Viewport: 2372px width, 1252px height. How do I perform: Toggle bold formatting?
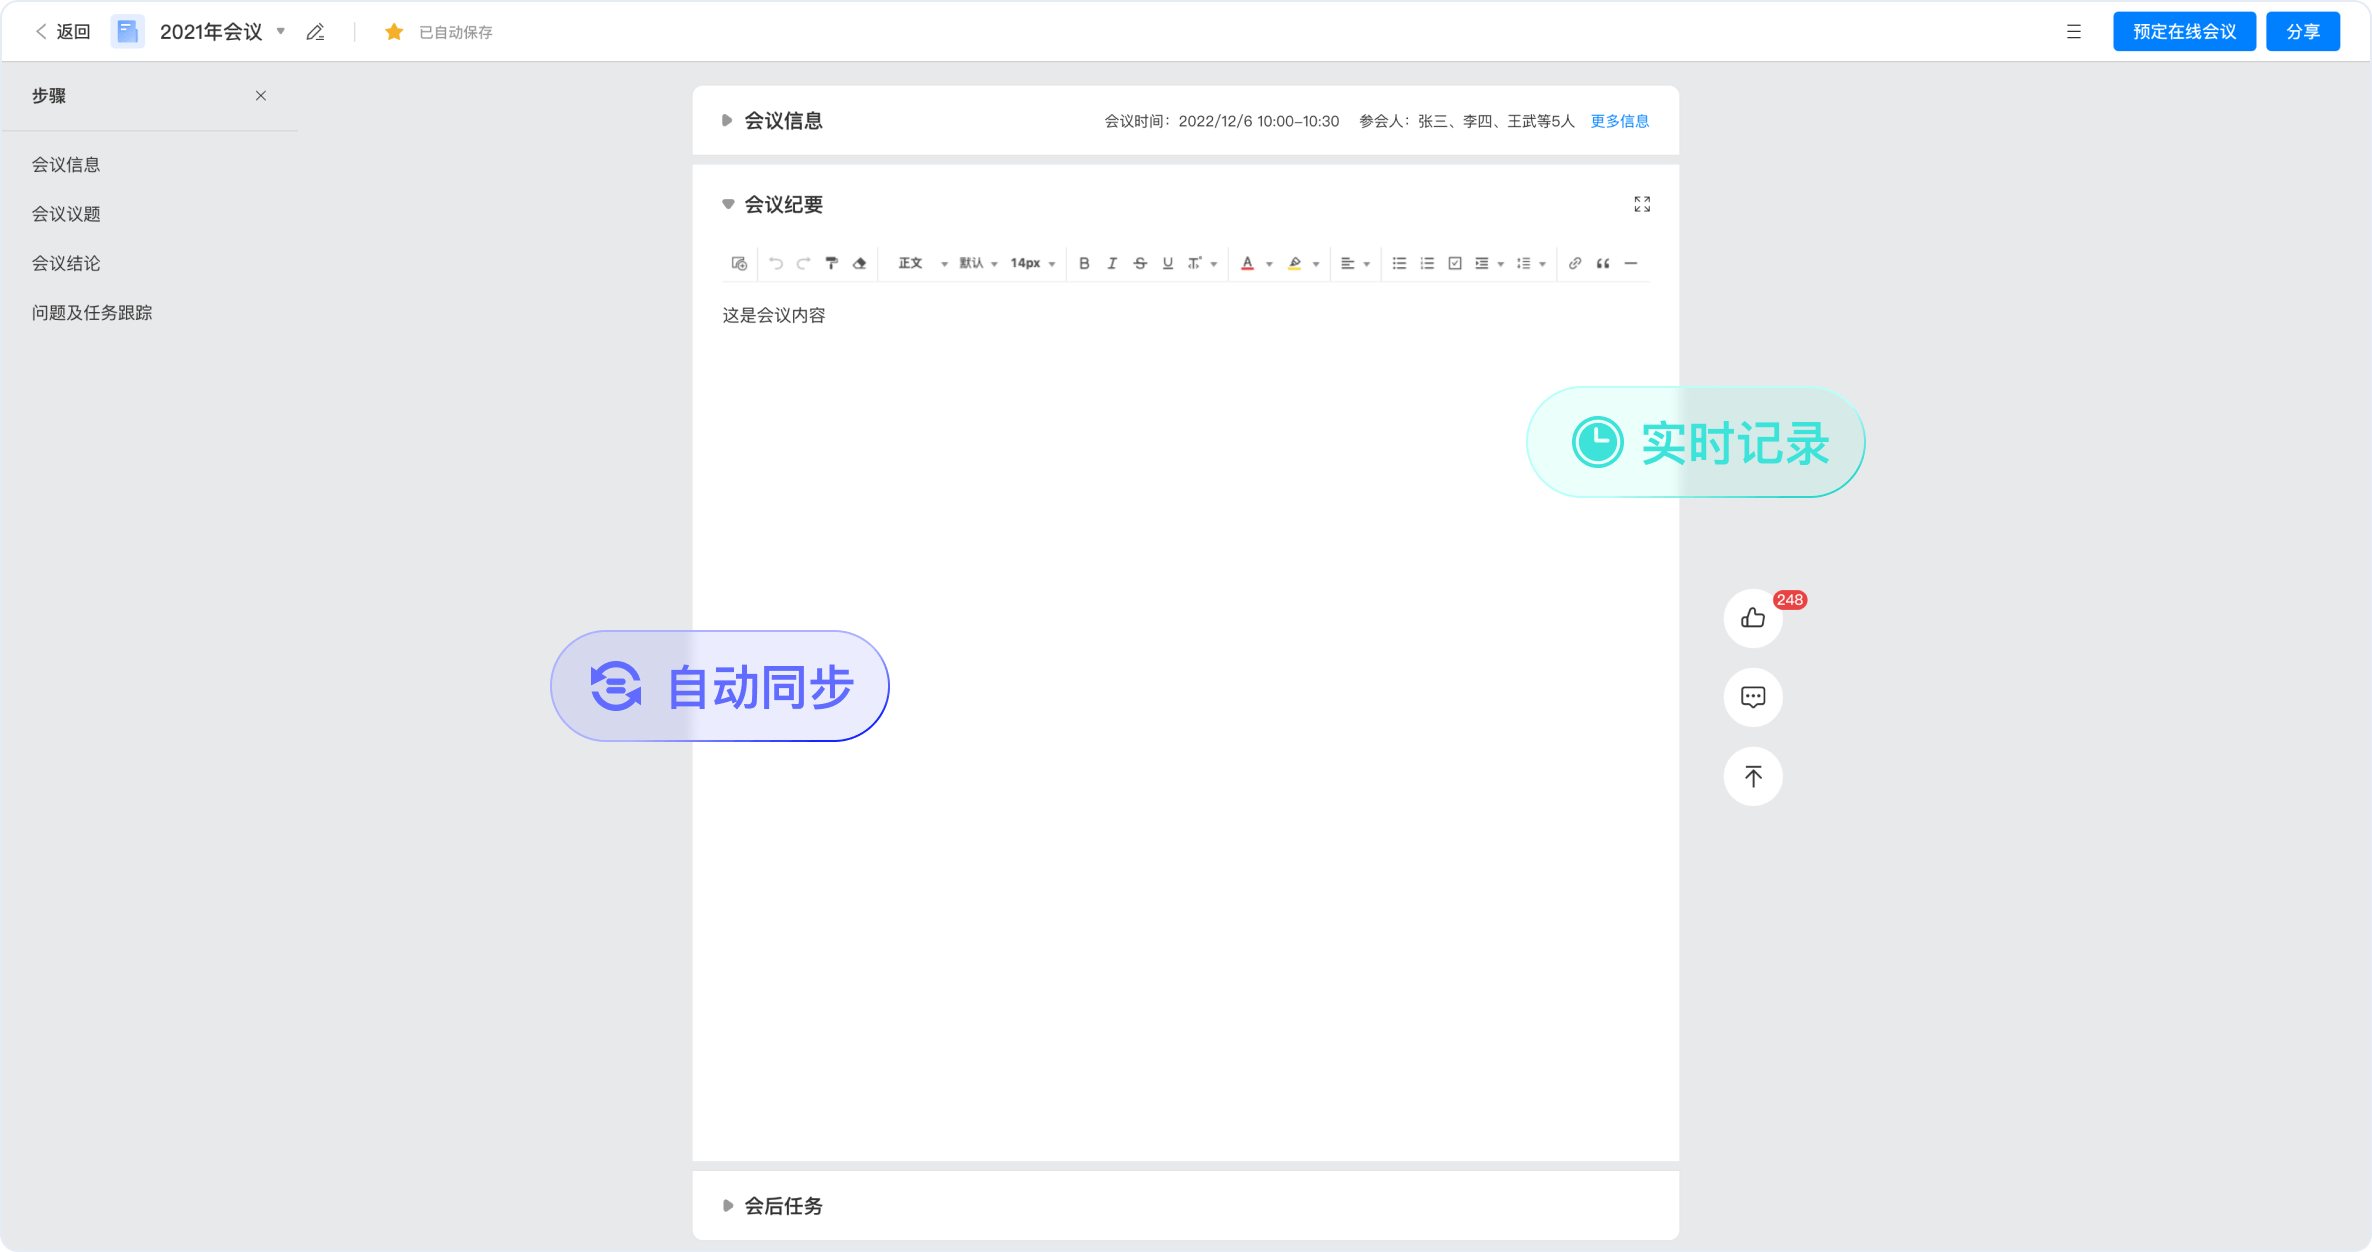pyautogui.click(x=1084, y=263)
